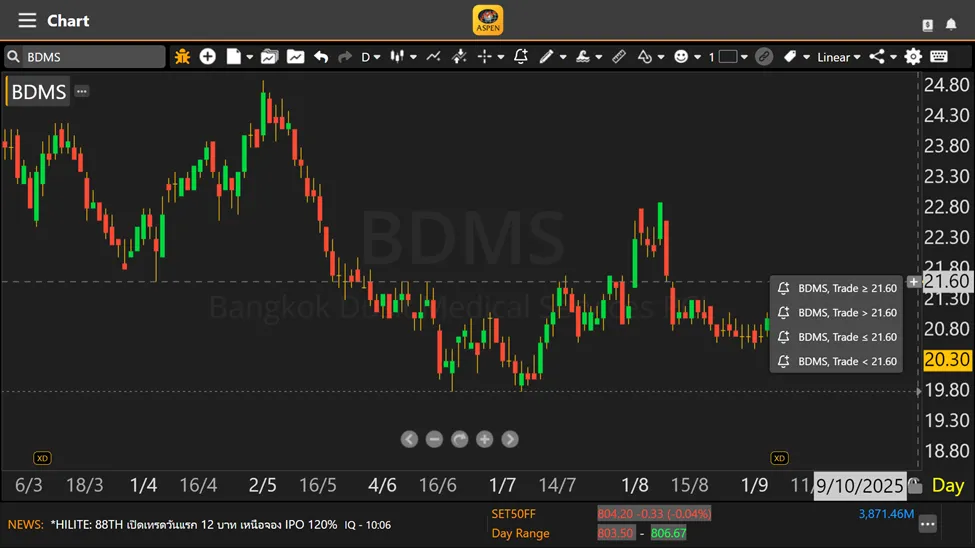975x548 pixels.
Task: Click the bug indicator icon
Action: (x=182, y=57)
